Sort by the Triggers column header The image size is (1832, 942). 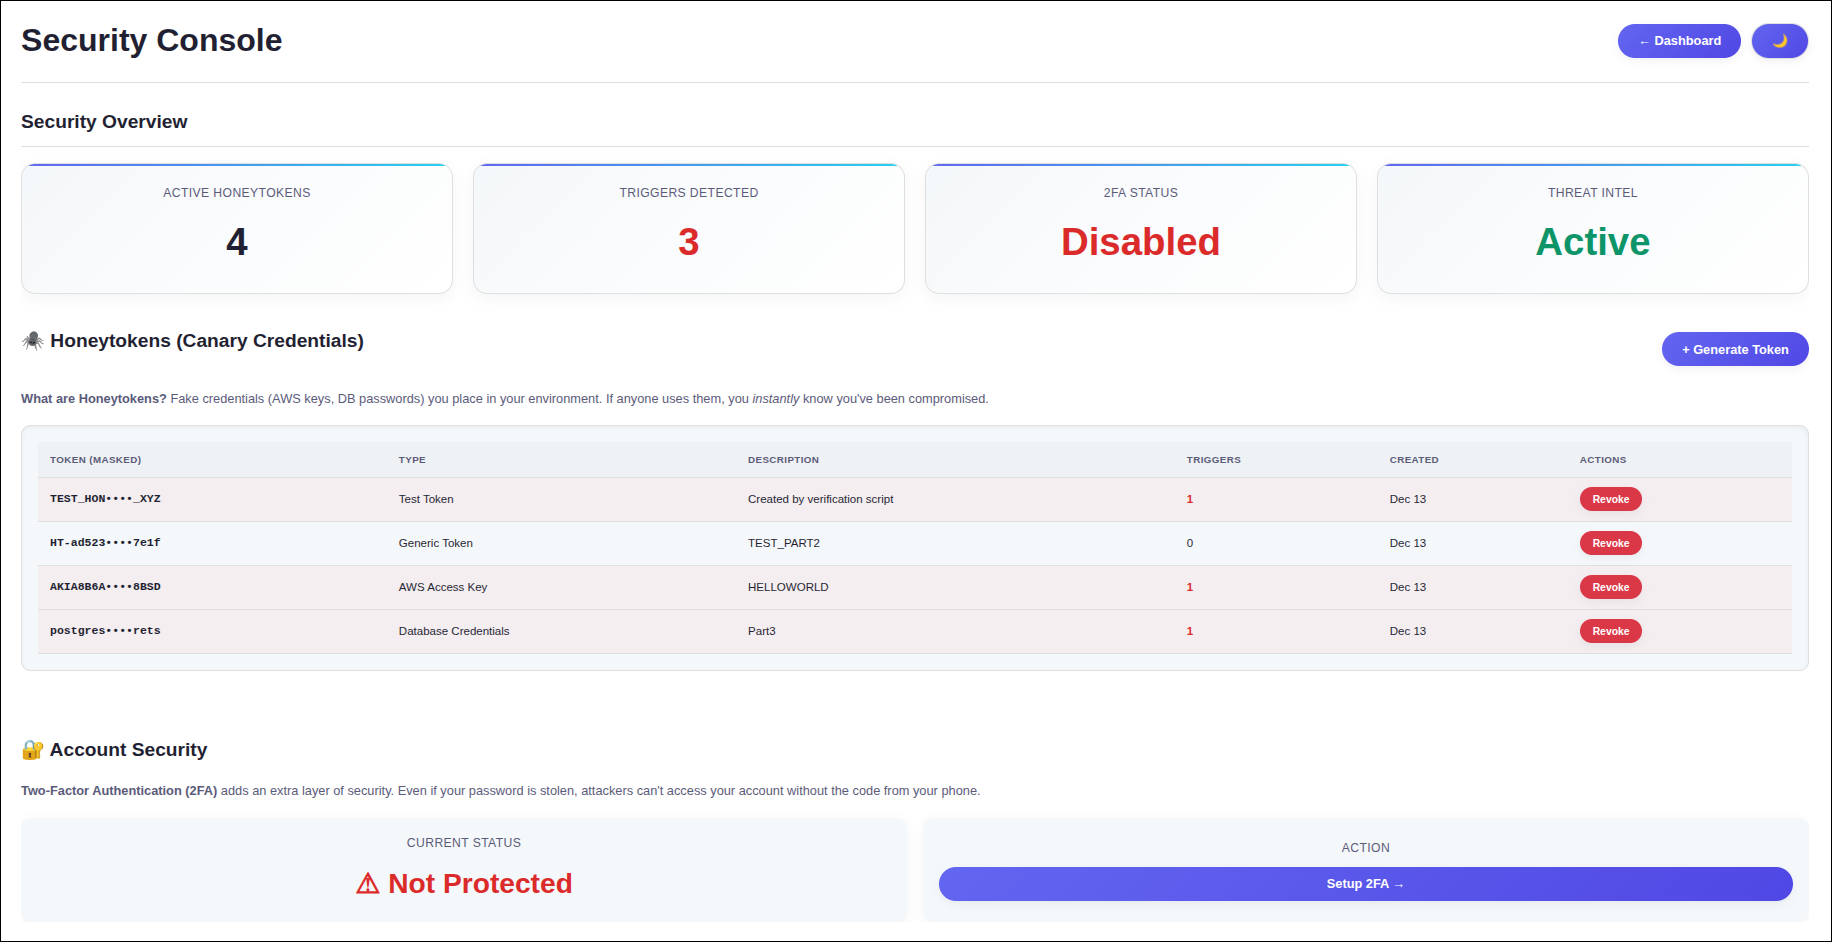pos(1213,460)
